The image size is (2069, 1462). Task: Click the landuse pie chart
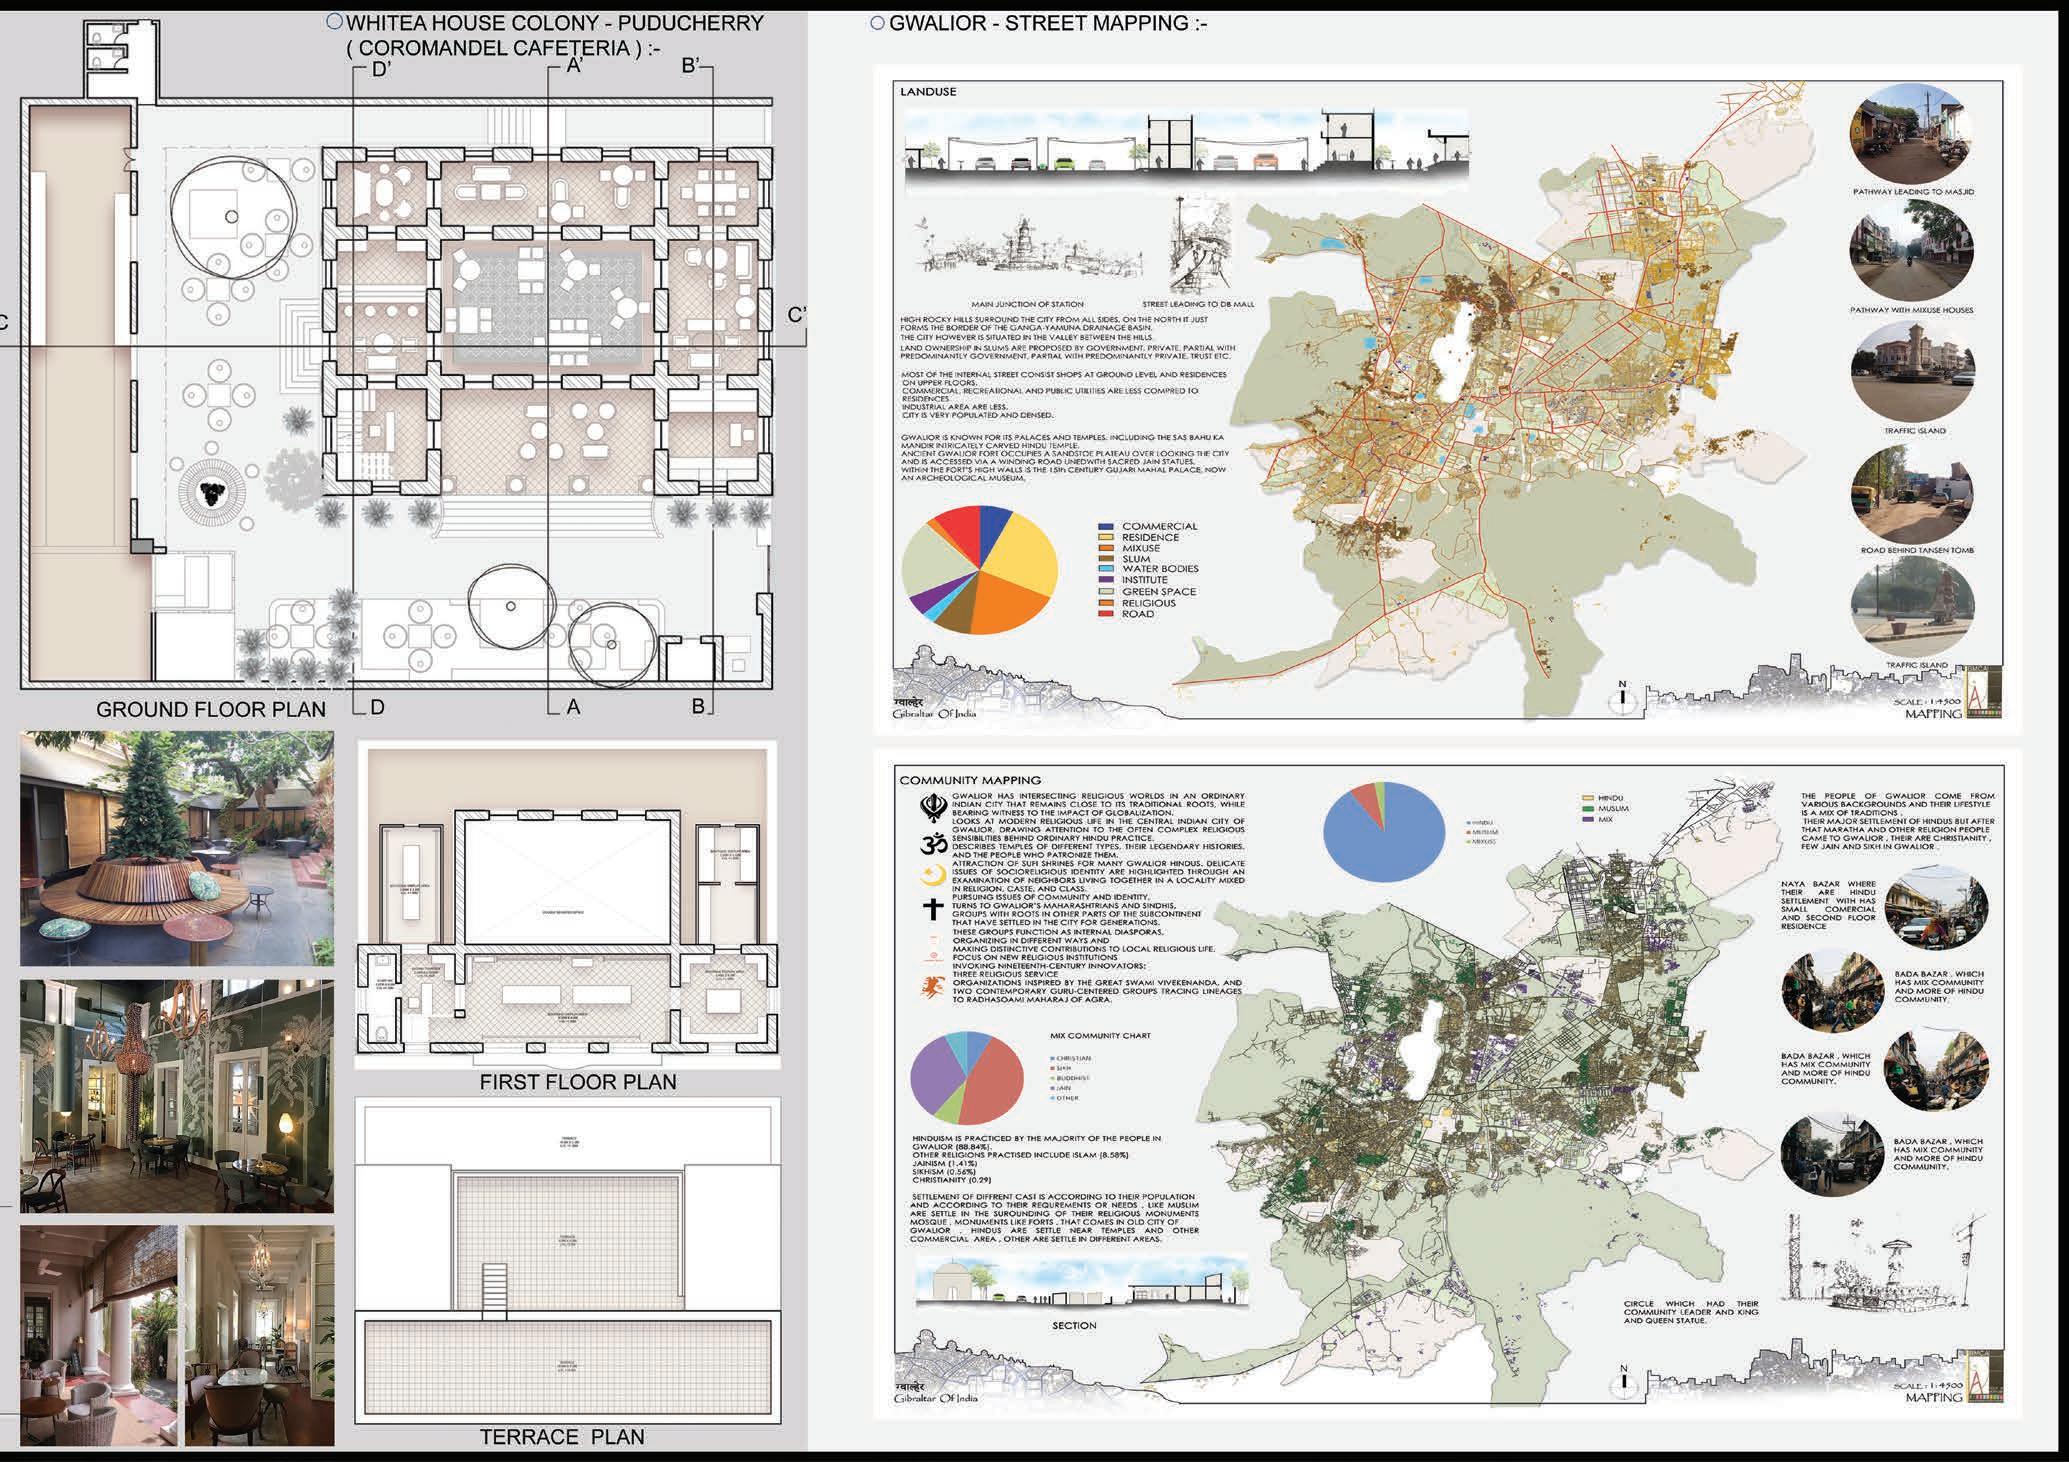point(979,569)
